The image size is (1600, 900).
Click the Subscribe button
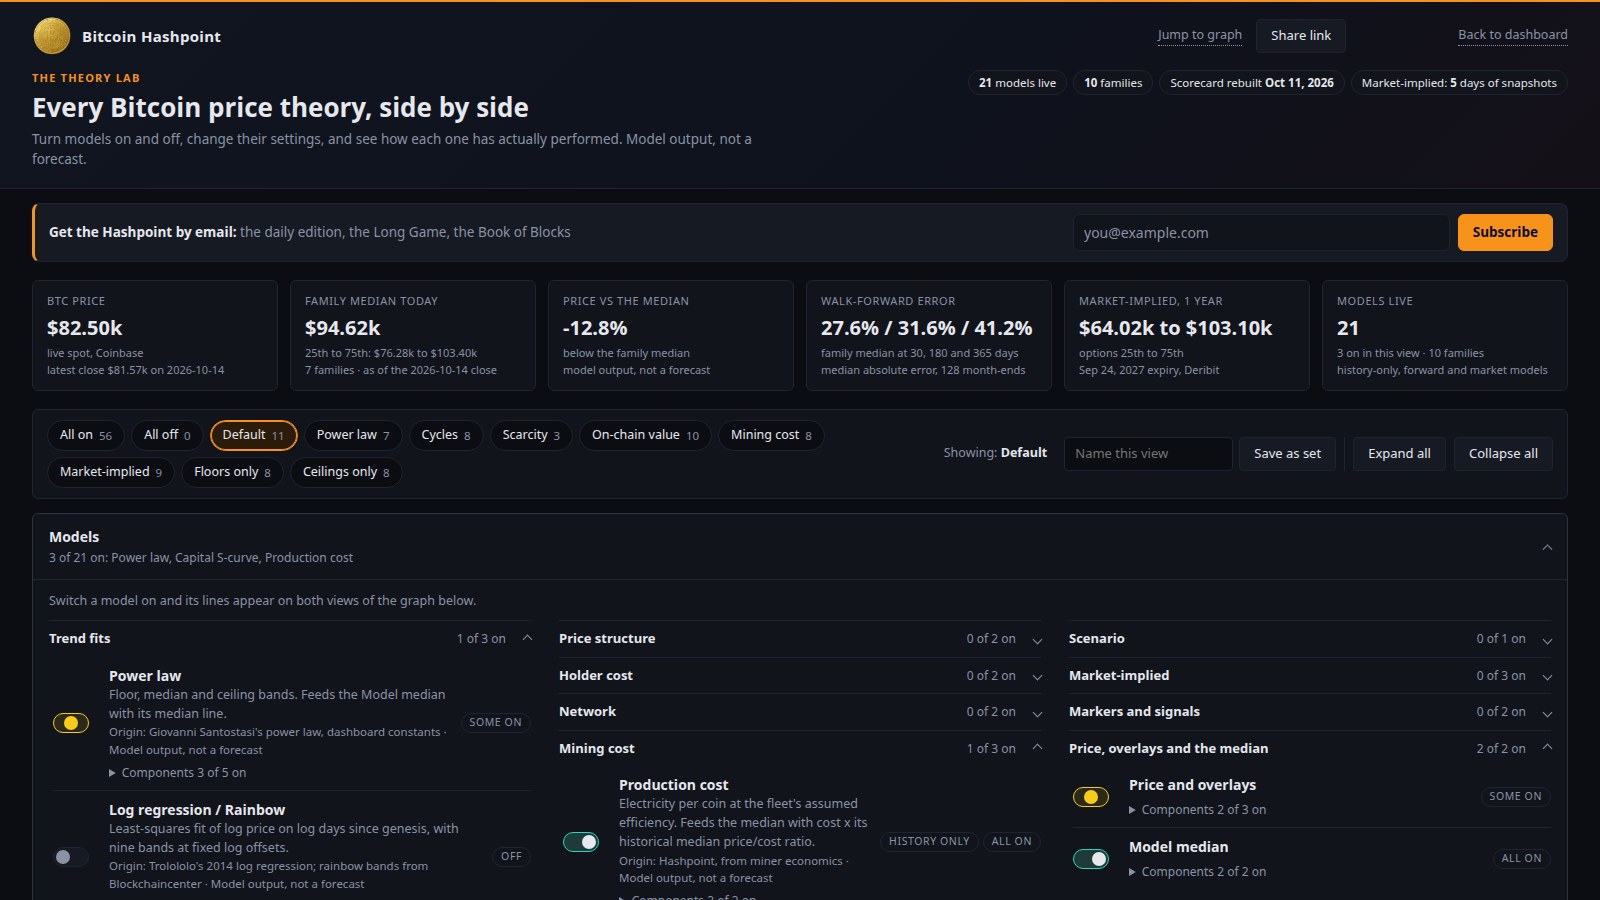point(1505,232)
